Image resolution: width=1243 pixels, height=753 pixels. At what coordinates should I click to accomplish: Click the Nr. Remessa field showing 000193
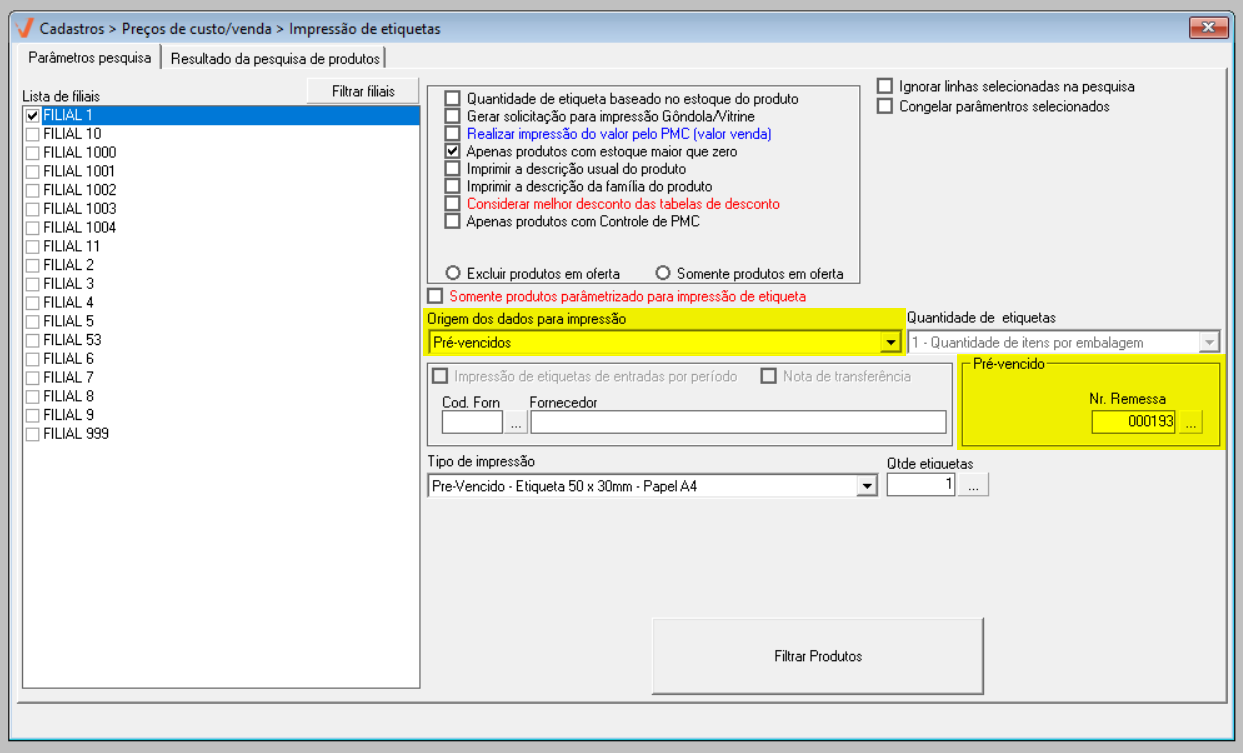click(1134, 422)
